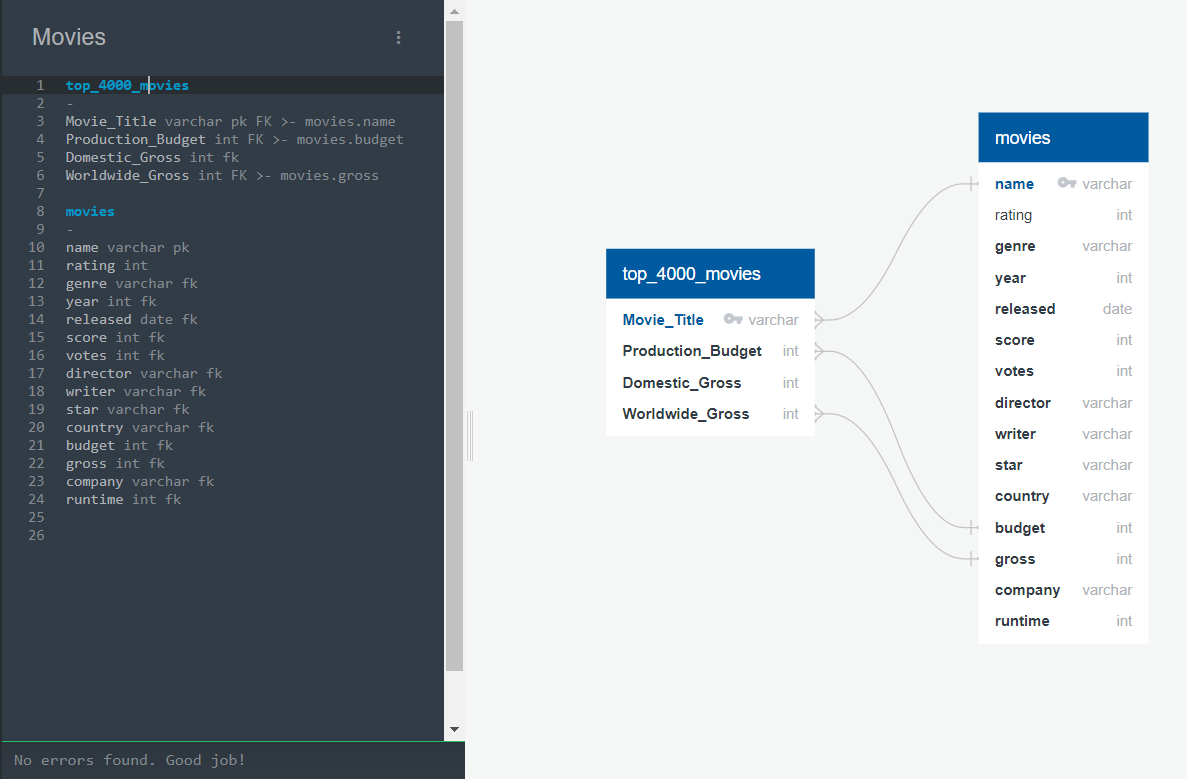Click the code line 'writer varchar fk'
This screenshot has width=1187, height=779.
tap(136, 391)
